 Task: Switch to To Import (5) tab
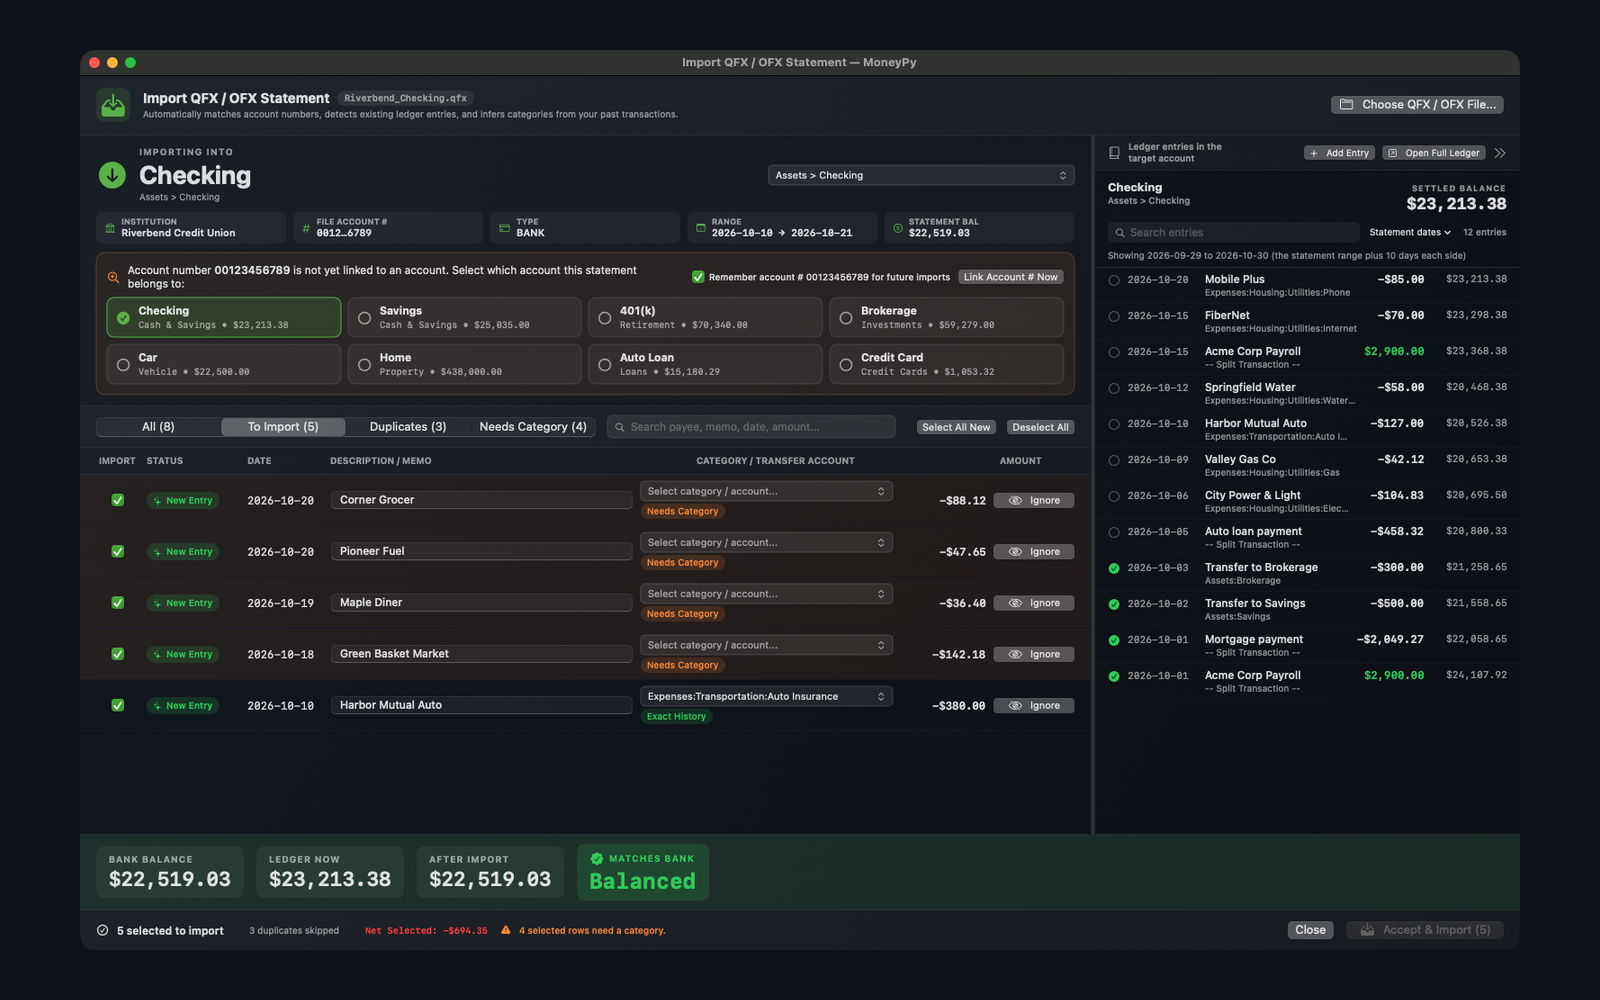pyautogui.click(x=283, y=427)
